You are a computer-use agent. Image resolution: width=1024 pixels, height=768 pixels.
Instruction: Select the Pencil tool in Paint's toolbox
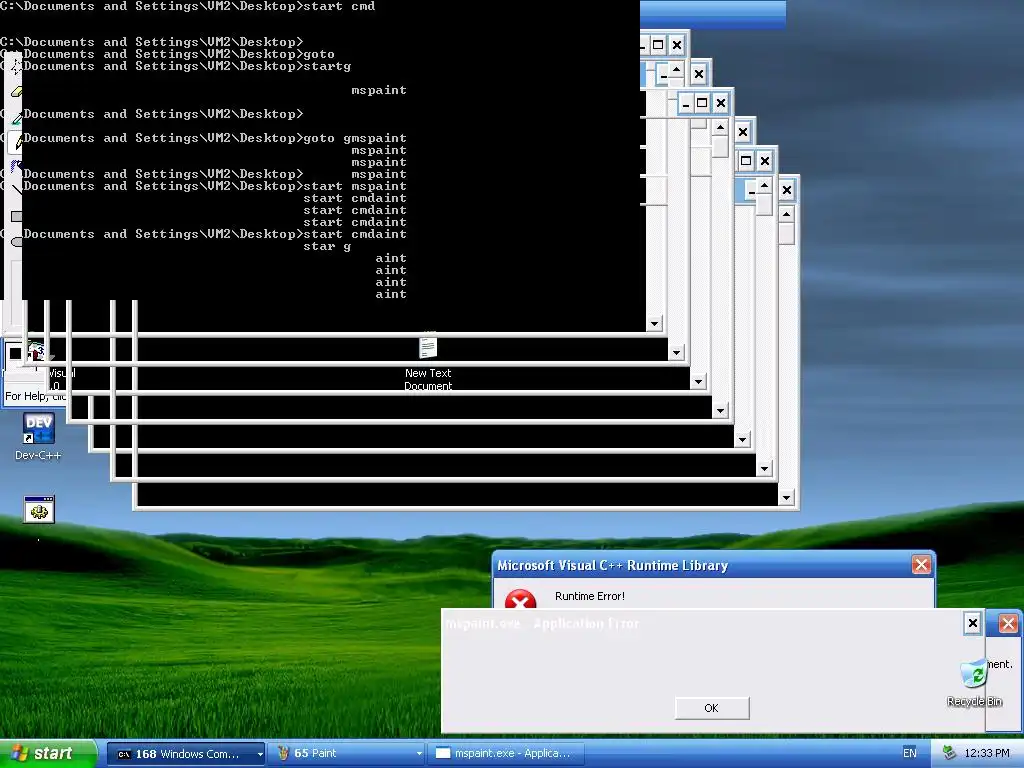click(x=16, y=142)
